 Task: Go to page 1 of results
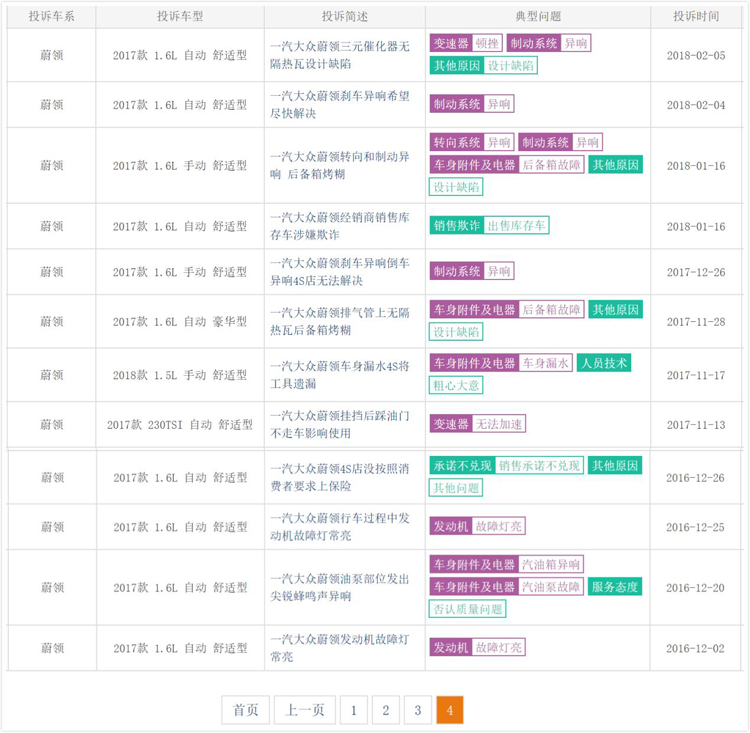tap(353, 710)
